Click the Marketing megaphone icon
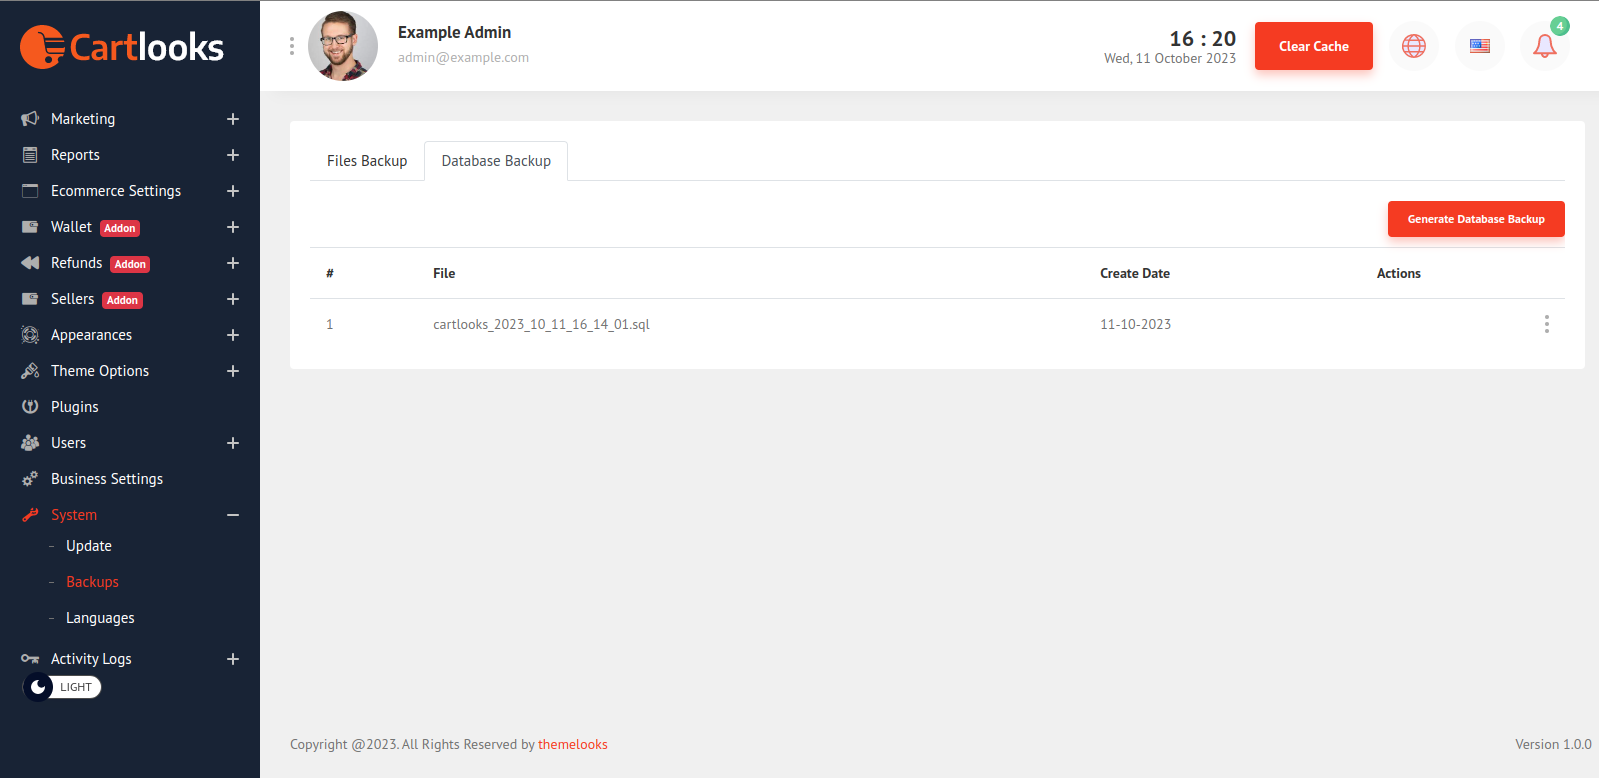This screenshot has height=778, width=1599. click(30, 119)
